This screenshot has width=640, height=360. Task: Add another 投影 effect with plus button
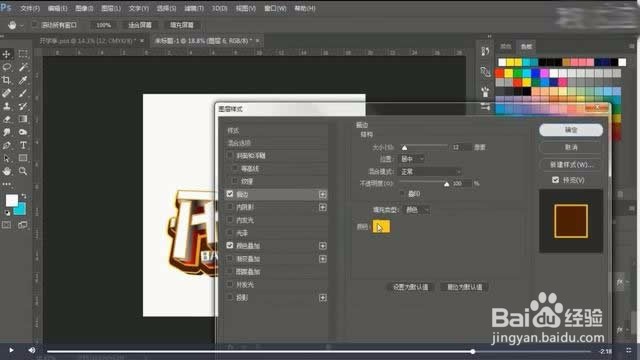[x=322, y=298]
